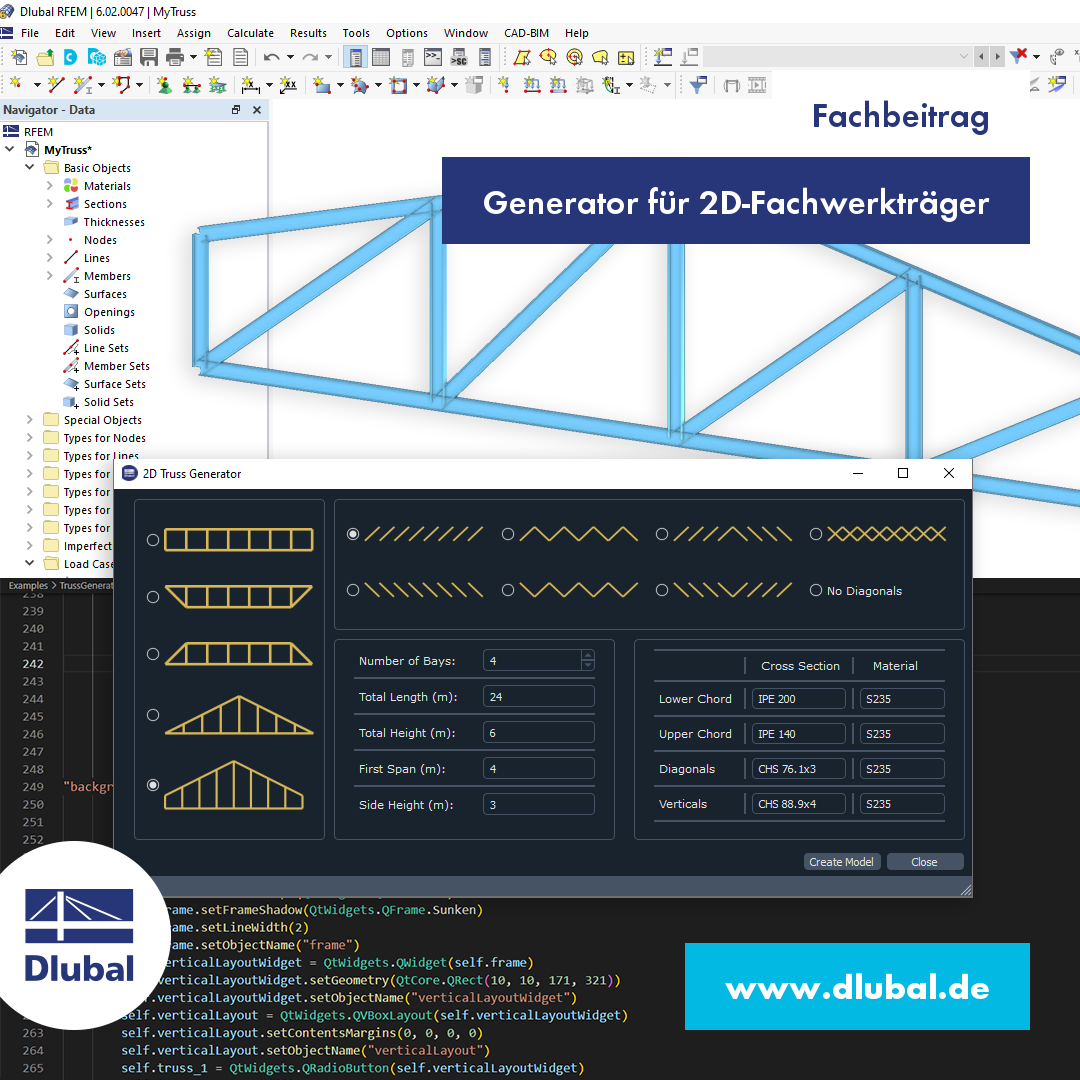The width and height of the screenshot is (1080, 1080).
Task: Open the Options menu
Action: click(x=406, y=33)
